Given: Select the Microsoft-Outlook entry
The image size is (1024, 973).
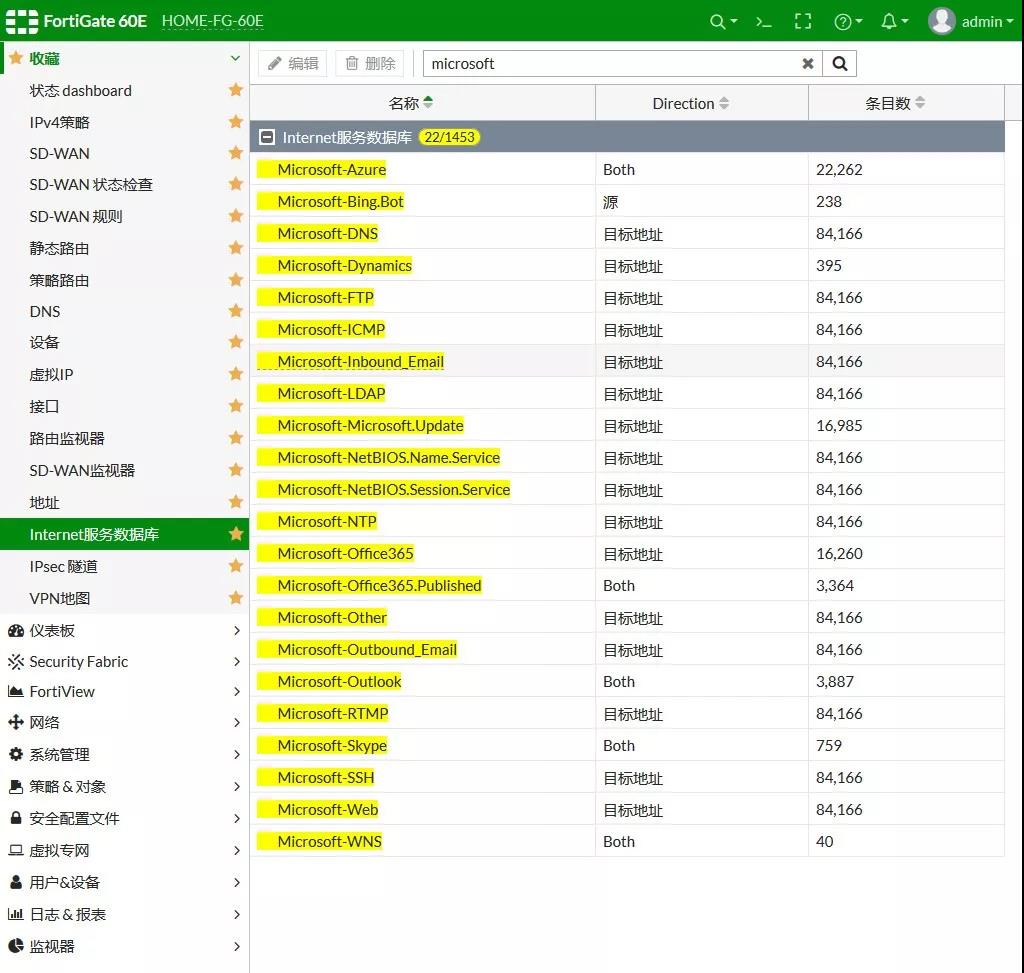Looking at the screenshot, I should click(x=627, y=681).
